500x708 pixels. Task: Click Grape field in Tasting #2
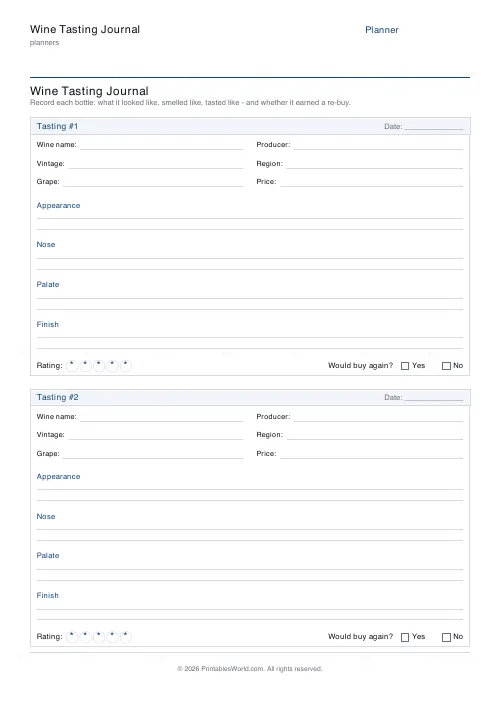[x=153, y=454]
